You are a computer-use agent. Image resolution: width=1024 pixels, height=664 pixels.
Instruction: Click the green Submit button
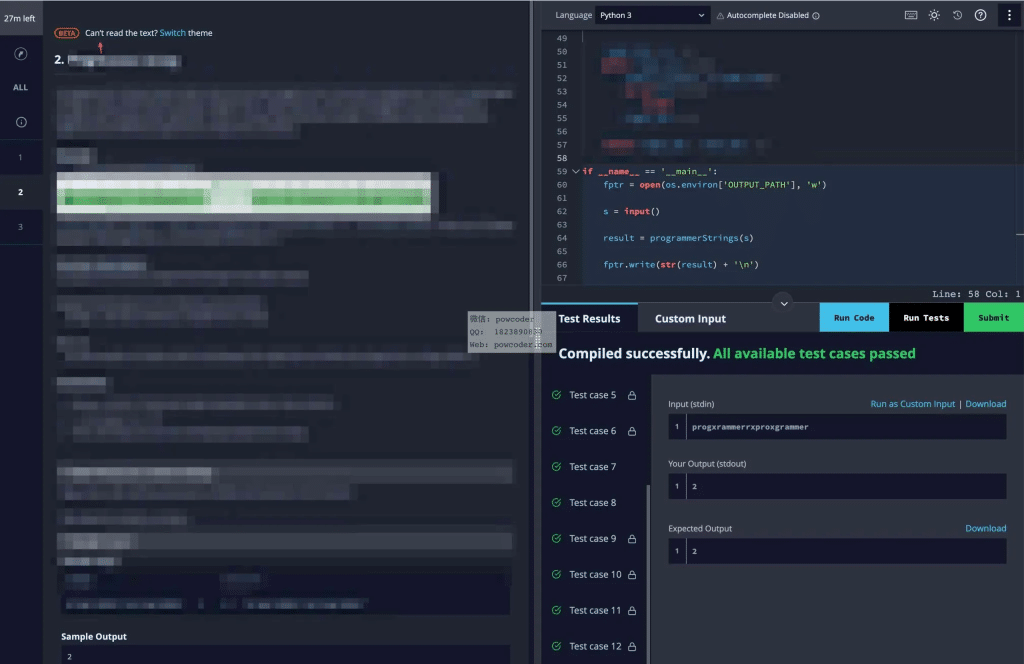[993, 317]
